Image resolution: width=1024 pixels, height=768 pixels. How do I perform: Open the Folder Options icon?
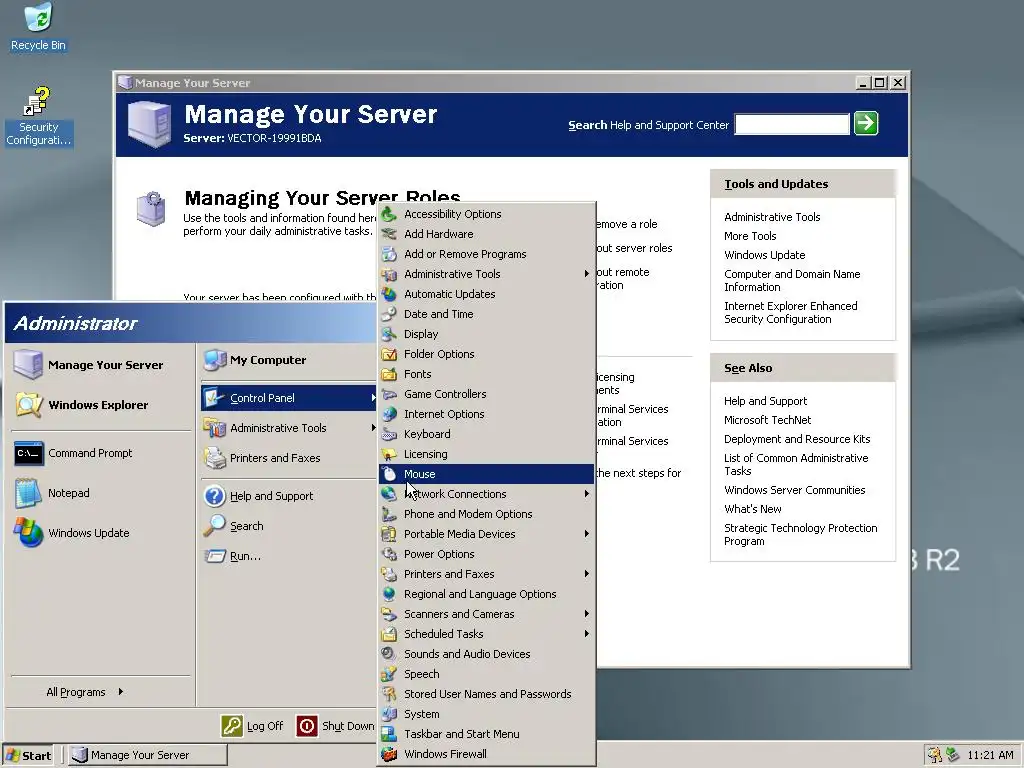tap(389, 354)
